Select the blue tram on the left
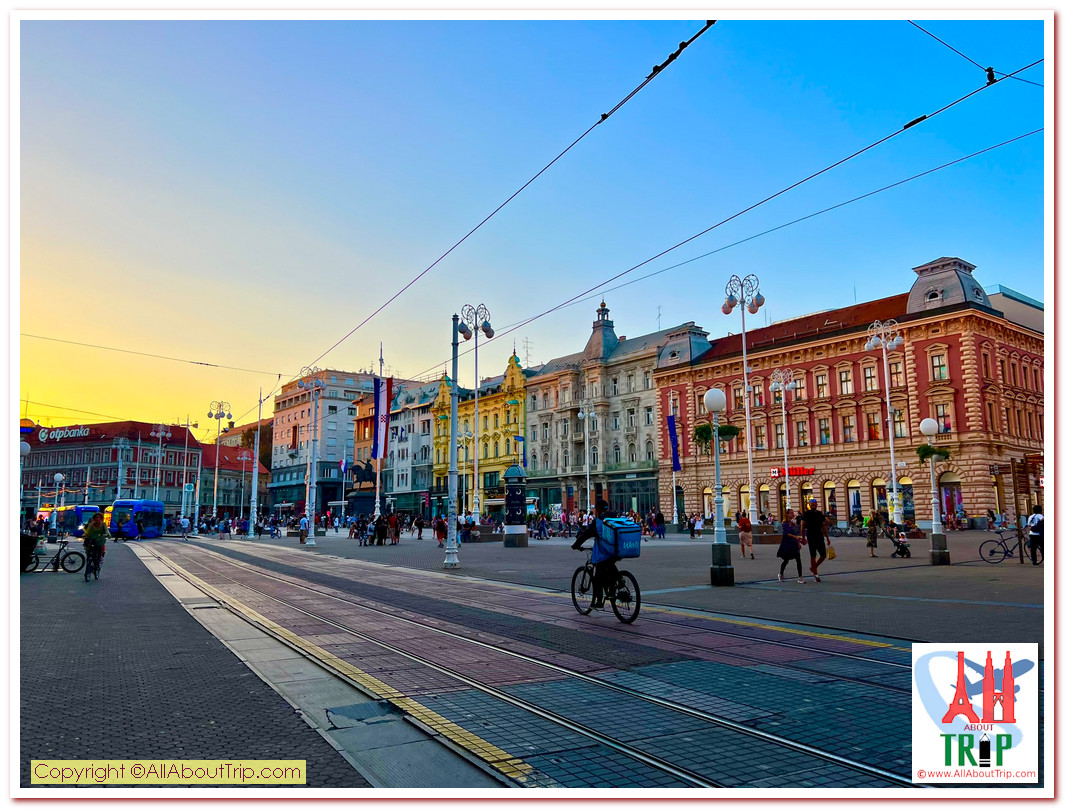The height and width of the screenshot is (809, 1065). point(136,518)
